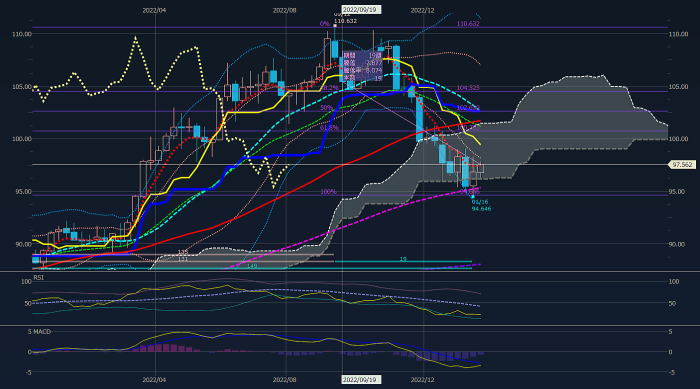Viewport: 700px width, 389px height.
Task: Select the 2022/04 date label on bottom axis
Action: pos(154,380)
